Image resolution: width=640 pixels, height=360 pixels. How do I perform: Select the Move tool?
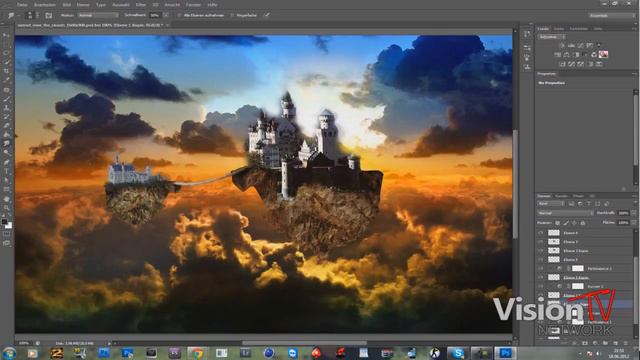click(x=7, y=36)
